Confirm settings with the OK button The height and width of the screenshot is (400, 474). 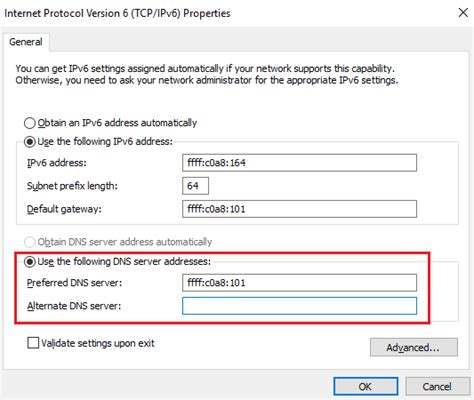click(366, 386)
